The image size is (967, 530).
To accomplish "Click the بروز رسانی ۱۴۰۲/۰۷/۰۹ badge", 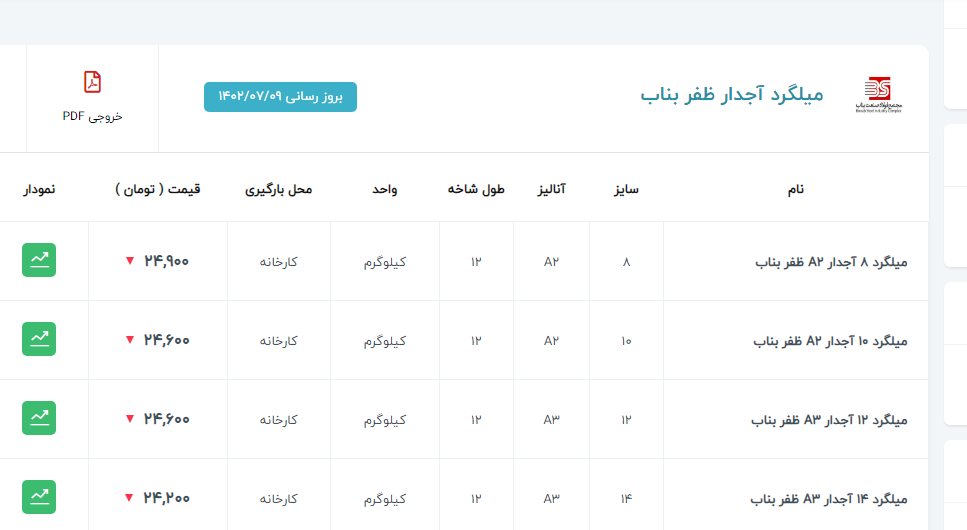I will (x=280, y=97).
